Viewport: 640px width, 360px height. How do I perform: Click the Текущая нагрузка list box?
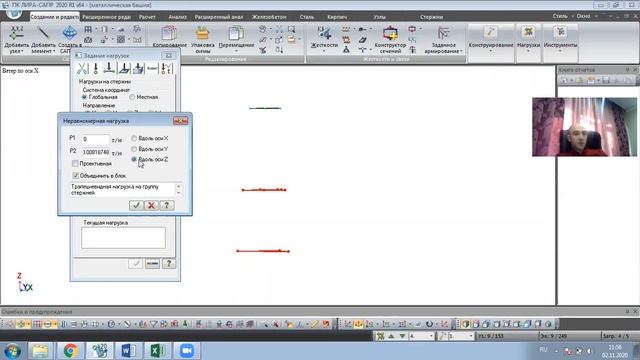coord(123,238)
